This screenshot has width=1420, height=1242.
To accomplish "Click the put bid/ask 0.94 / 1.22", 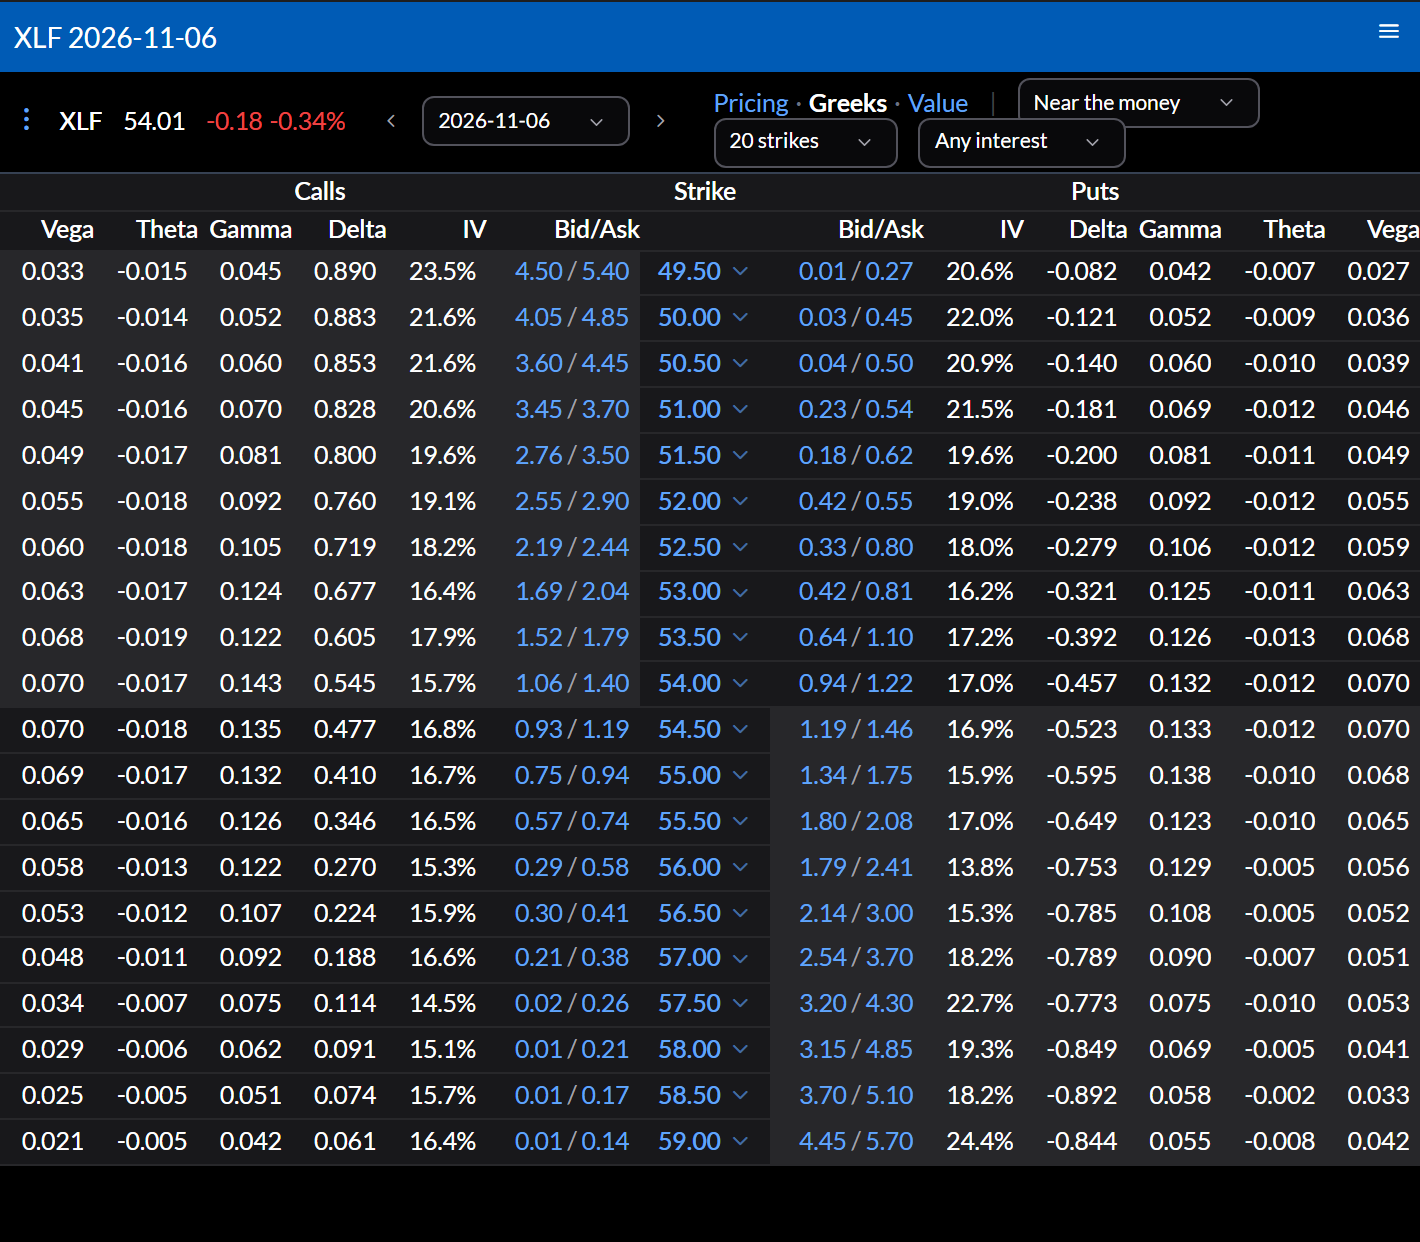I will coord(856,683).
